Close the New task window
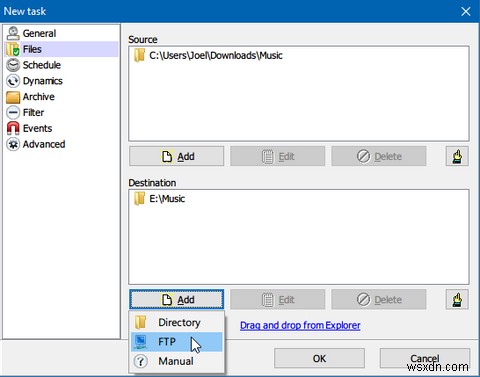Screen dimensions: 480x377 466,11
